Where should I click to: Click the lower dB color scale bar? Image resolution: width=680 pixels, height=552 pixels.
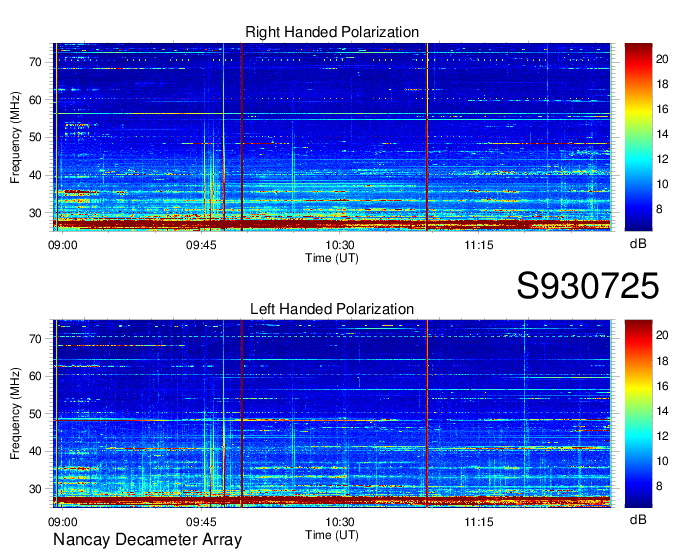tap(638, 413)
